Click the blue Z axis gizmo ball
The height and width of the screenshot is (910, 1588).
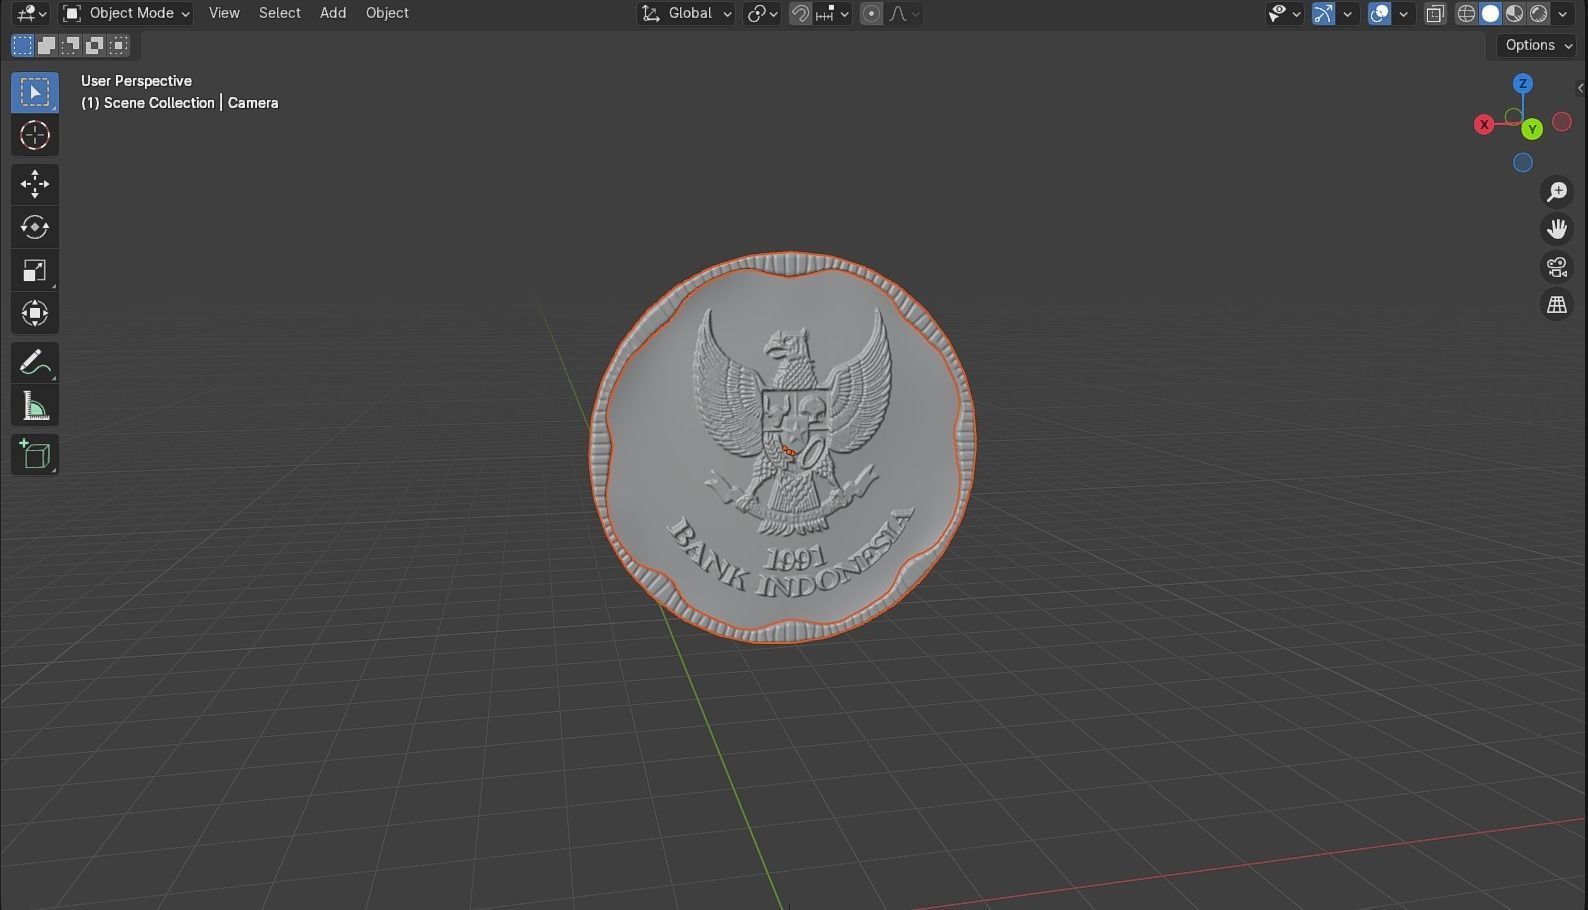click(x=1523, y=84)
